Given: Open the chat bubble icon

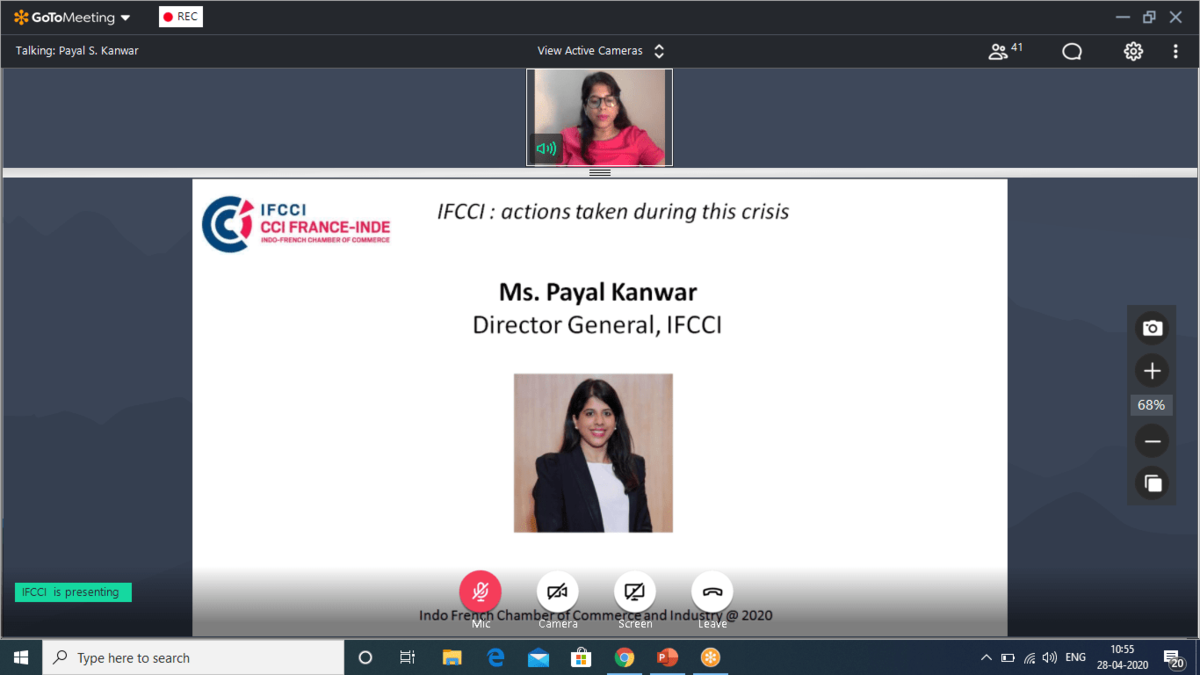Looking at the screenshot, I should pos(1072,51).
